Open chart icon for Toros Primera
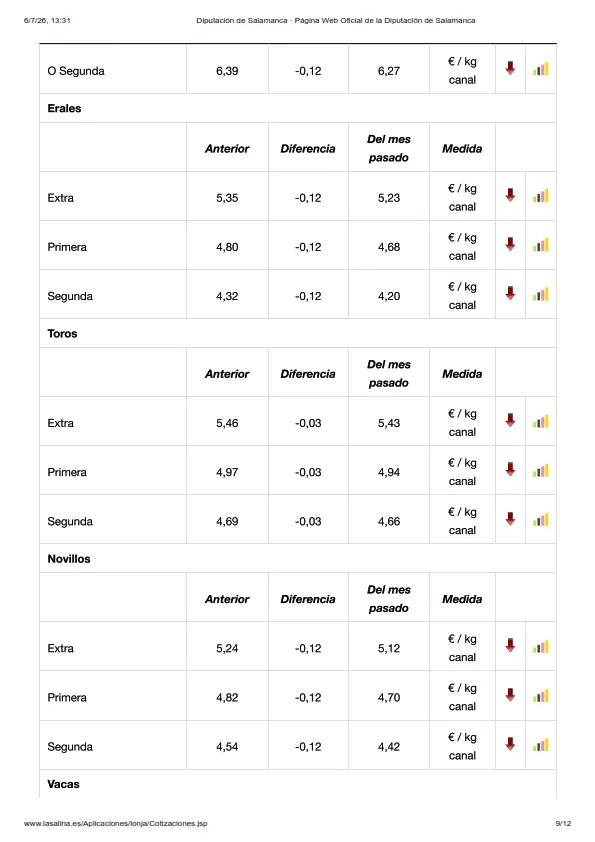Image resolution: width=595 pixels, height=842 pixels. click(x=541, y=470)
